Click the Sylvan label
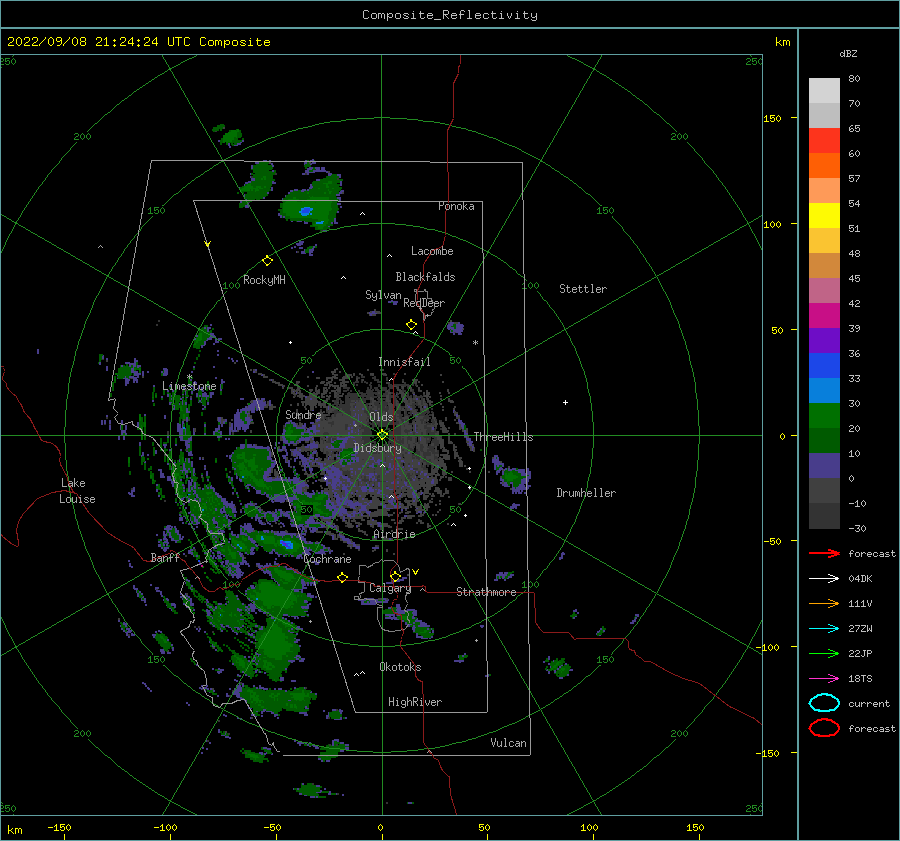The height and width of the screenshot is (841, 900). [x=383, y=295]
